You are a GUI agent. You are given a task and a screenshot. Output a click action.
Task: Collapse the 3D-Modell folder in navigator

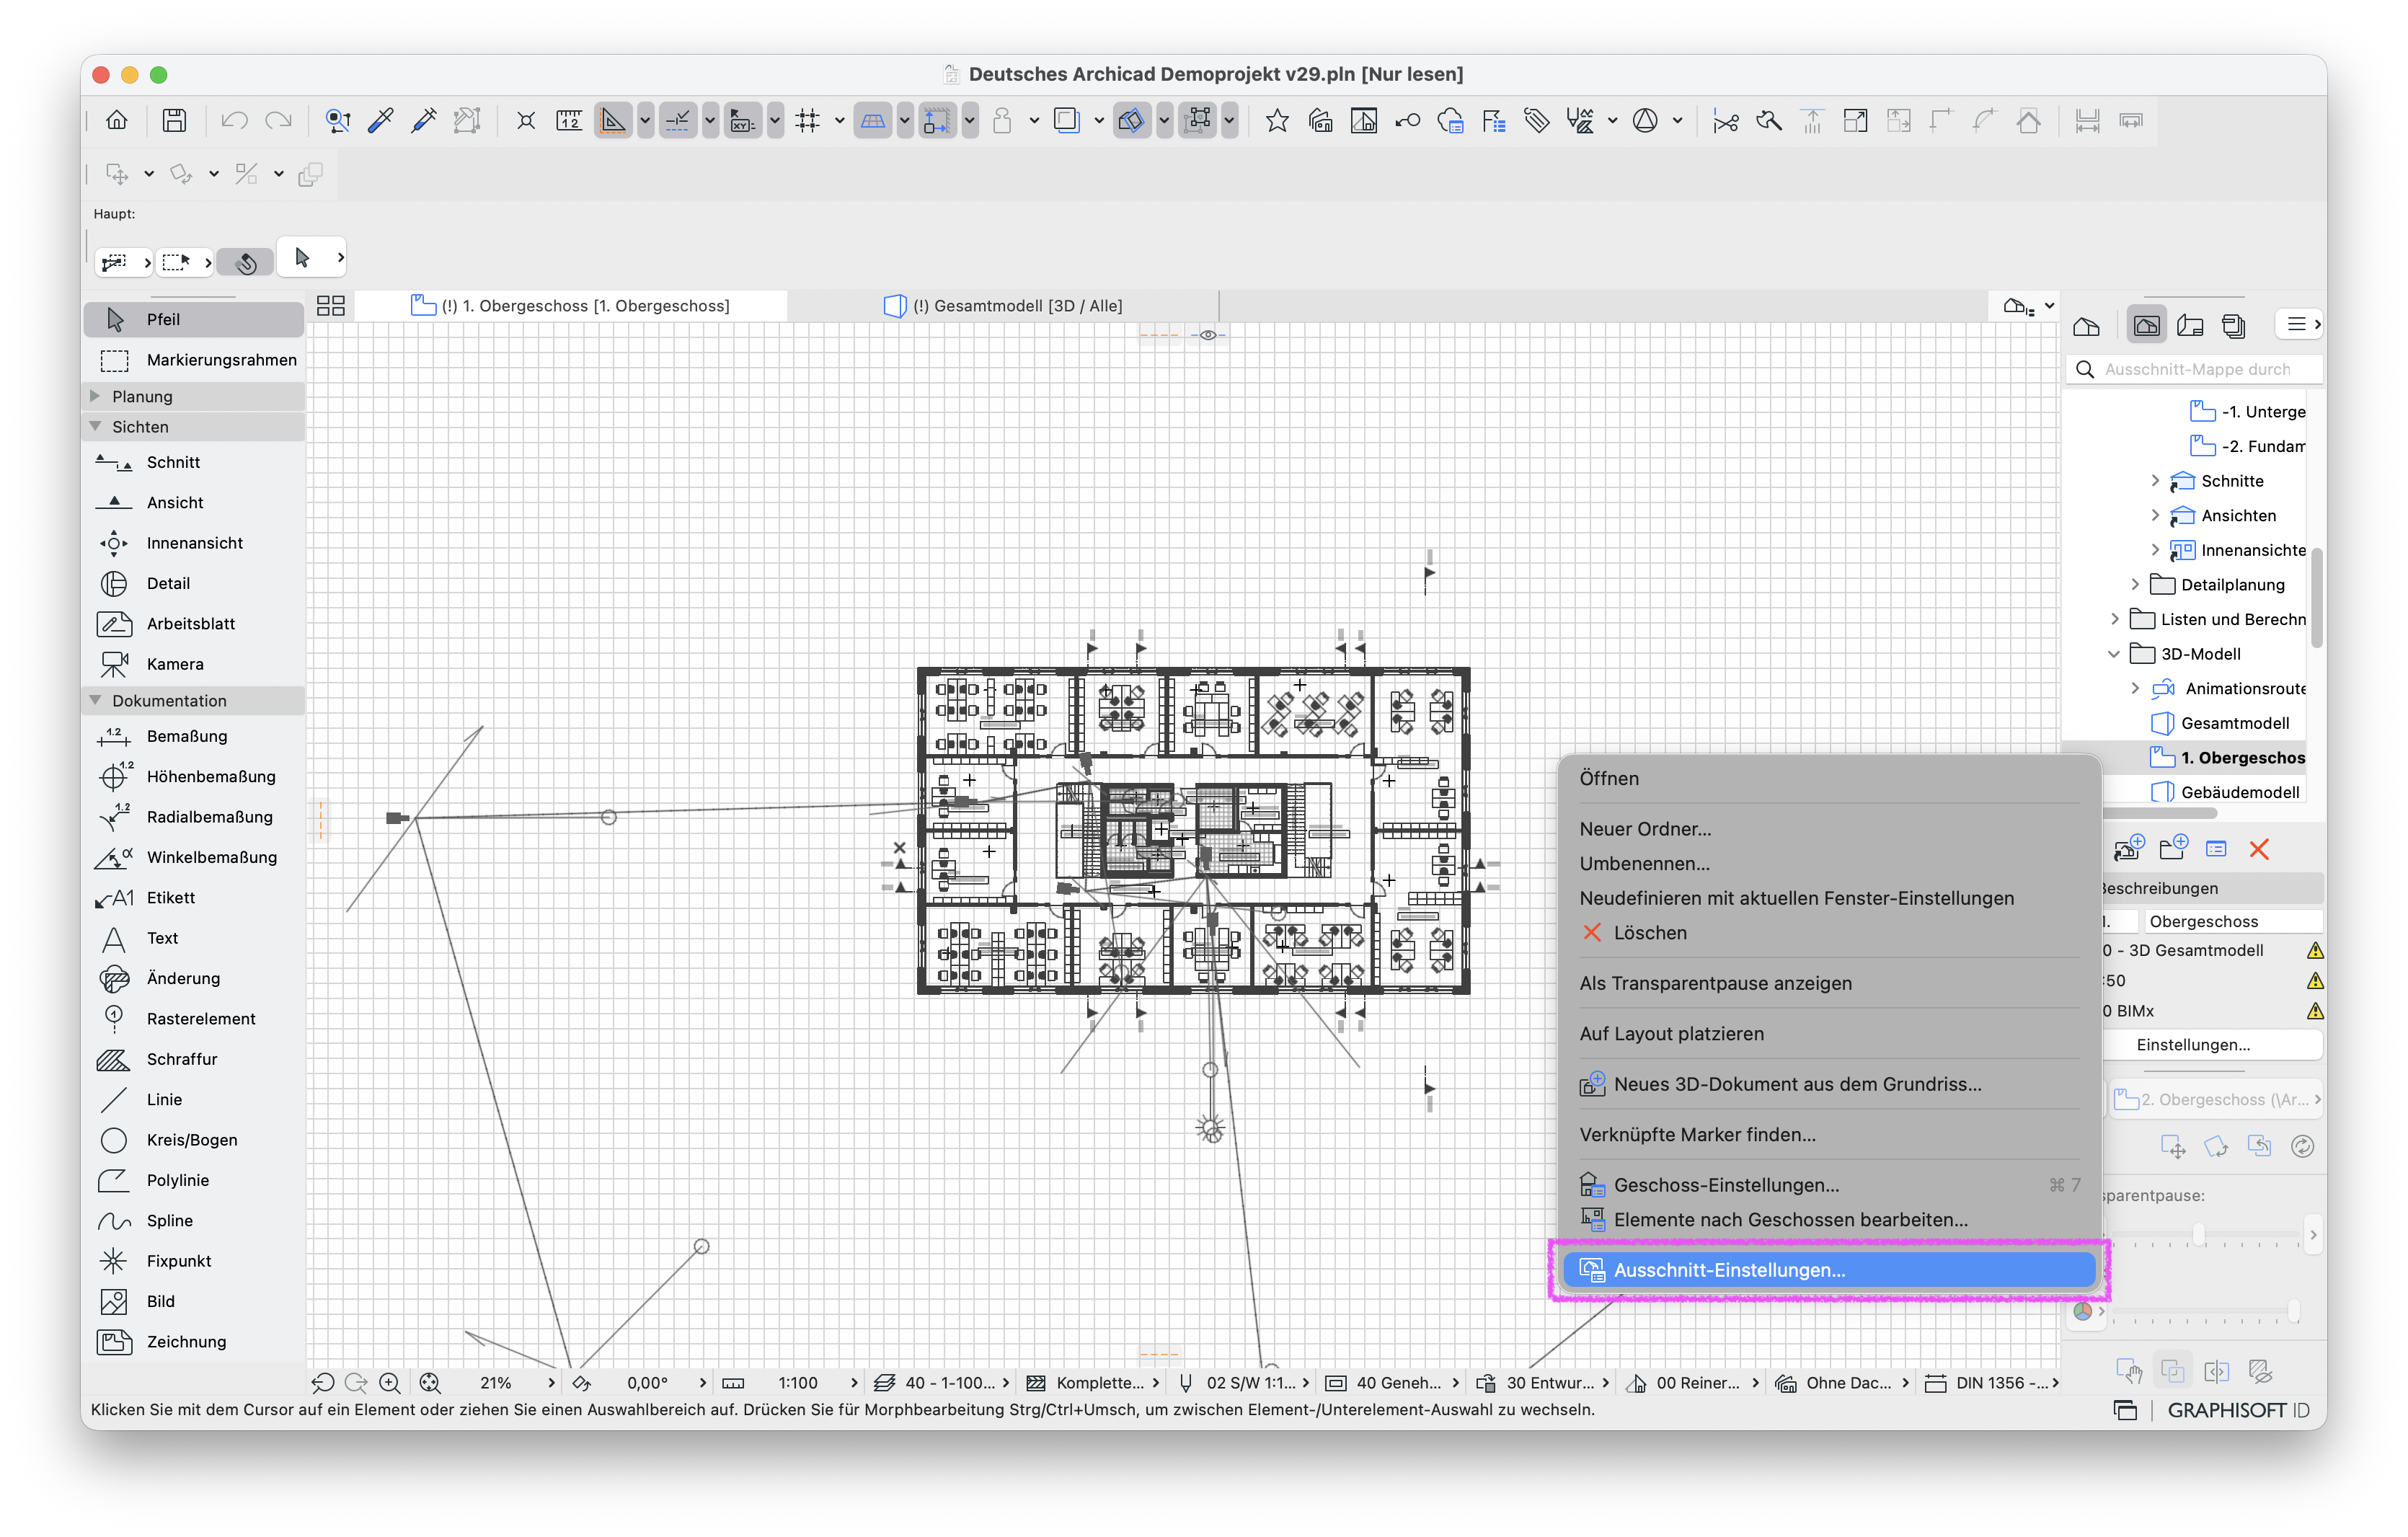2115,654
